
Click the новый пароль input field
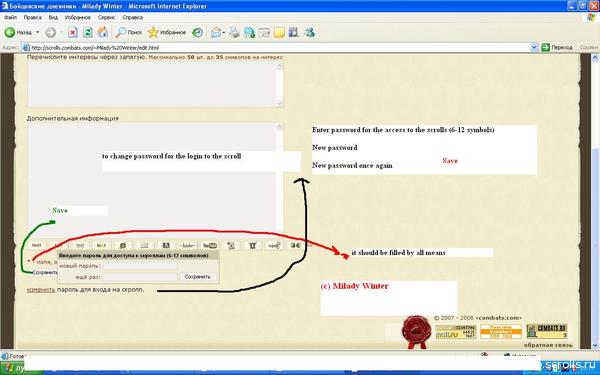click(x=140, y=266)
